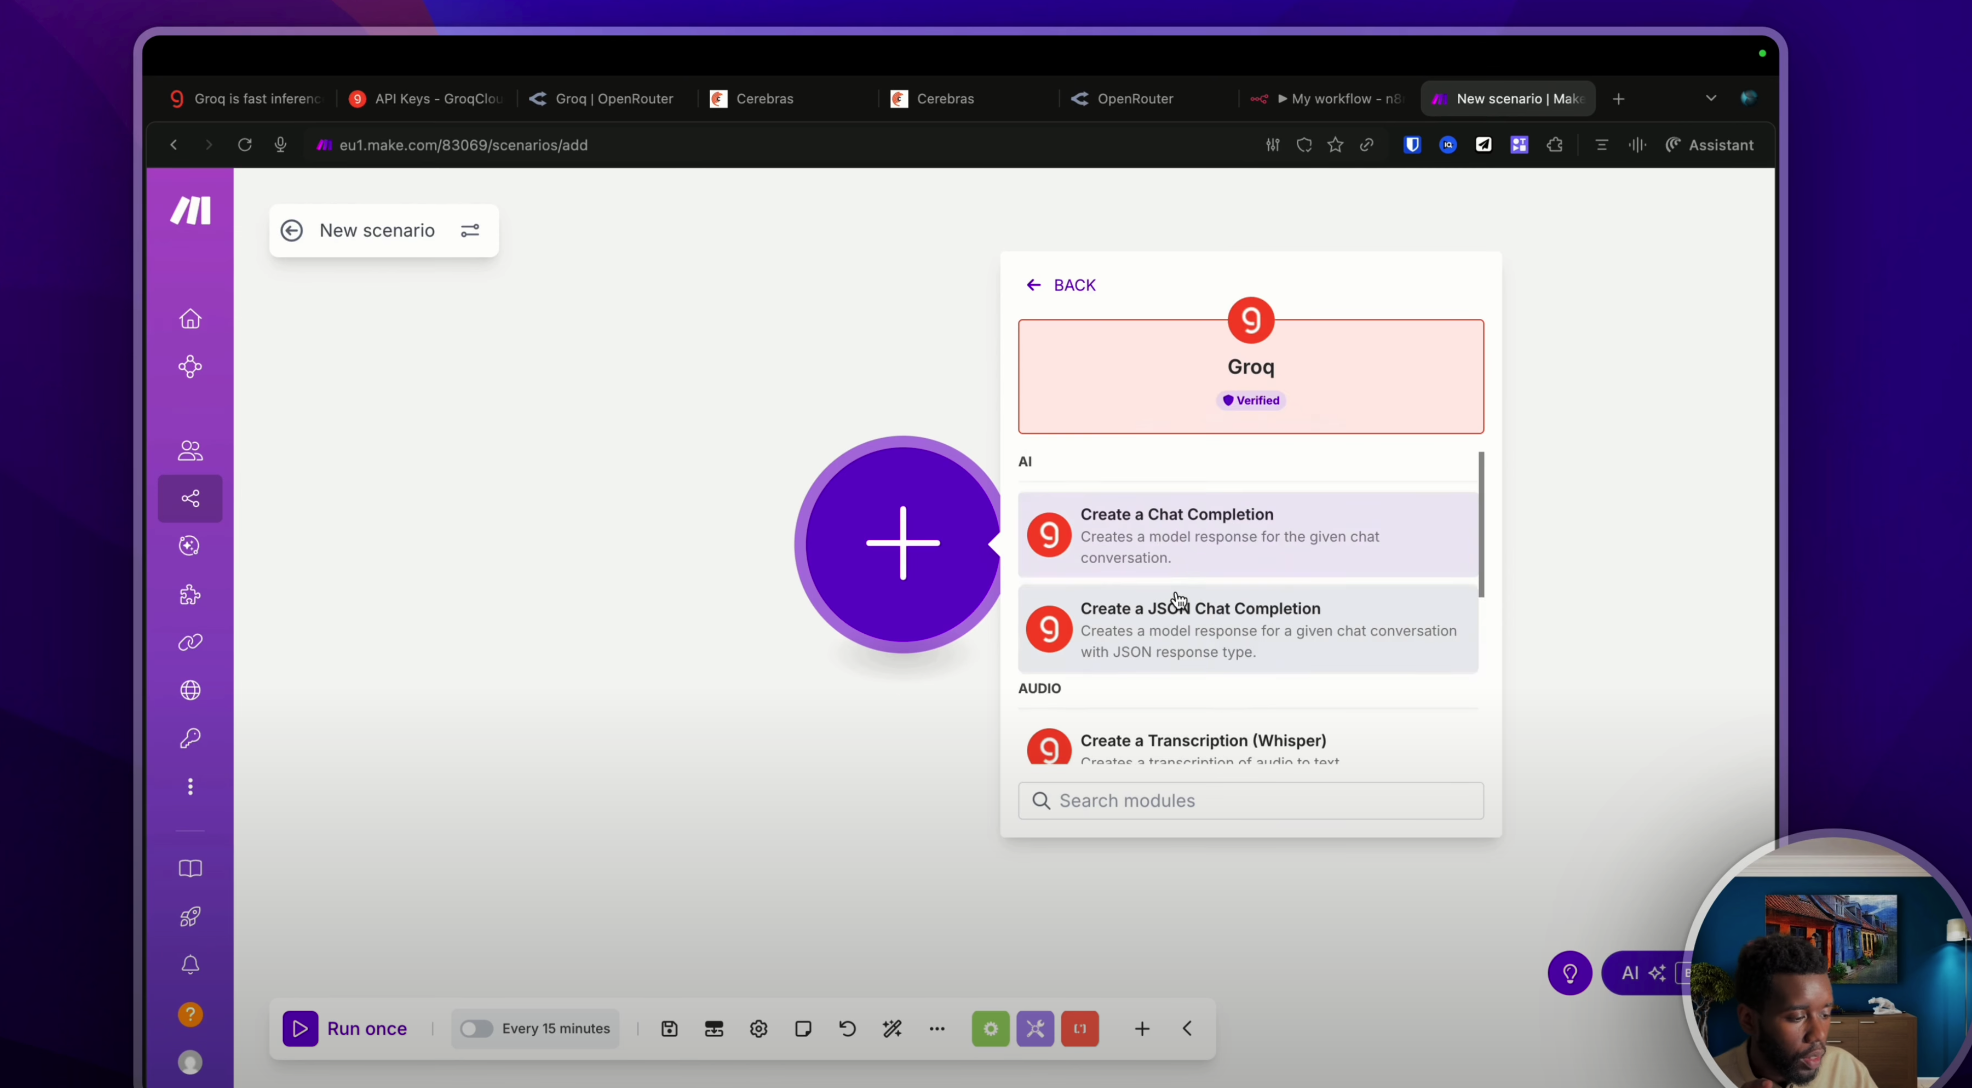
Task: Click the big purple plus module circle
Action: (x=902, y=544)
